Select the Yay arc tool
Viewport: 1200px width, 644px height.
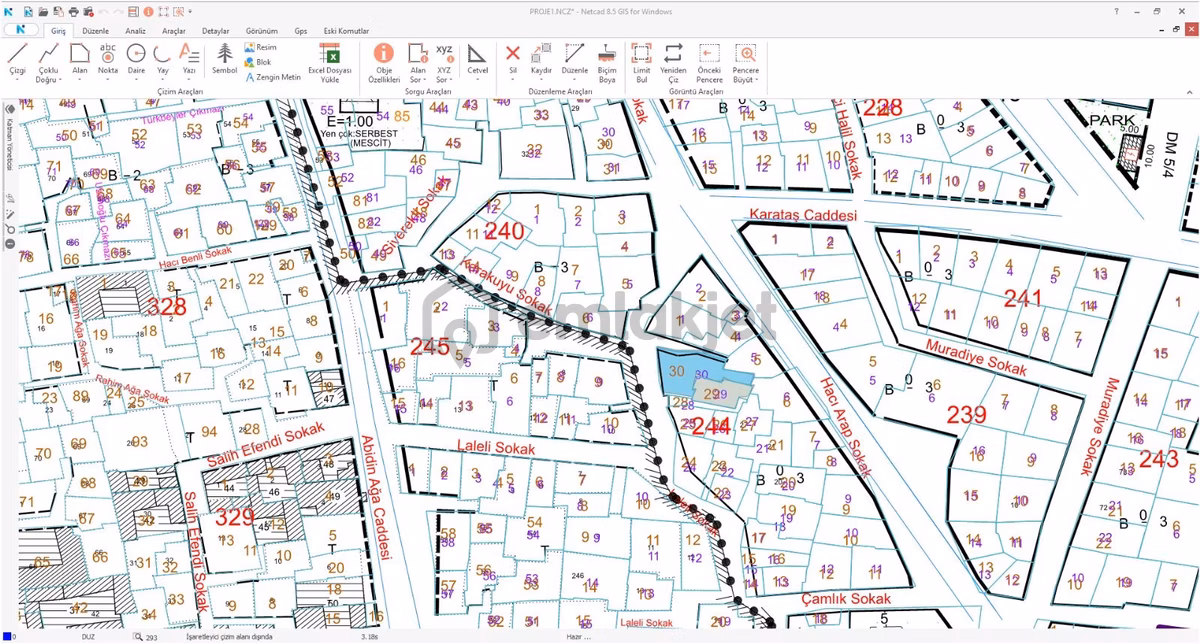click(163, 59)
